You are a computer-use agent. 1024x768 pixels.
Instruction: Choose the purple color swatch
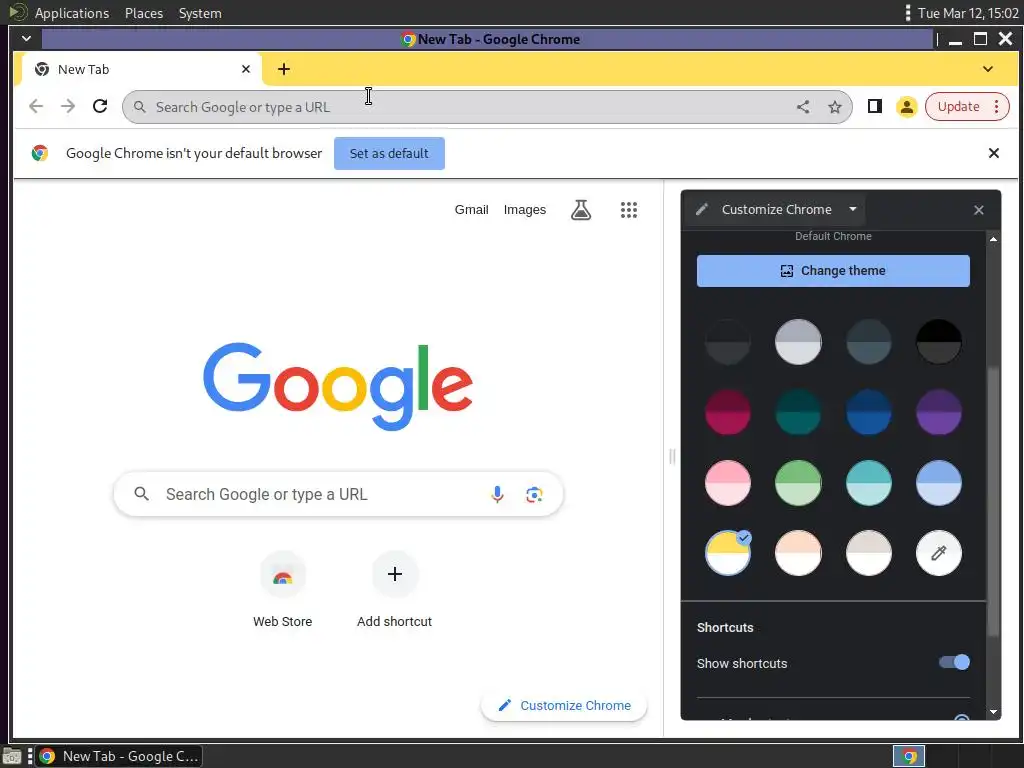pyautogui.click(x=938, y=412)
